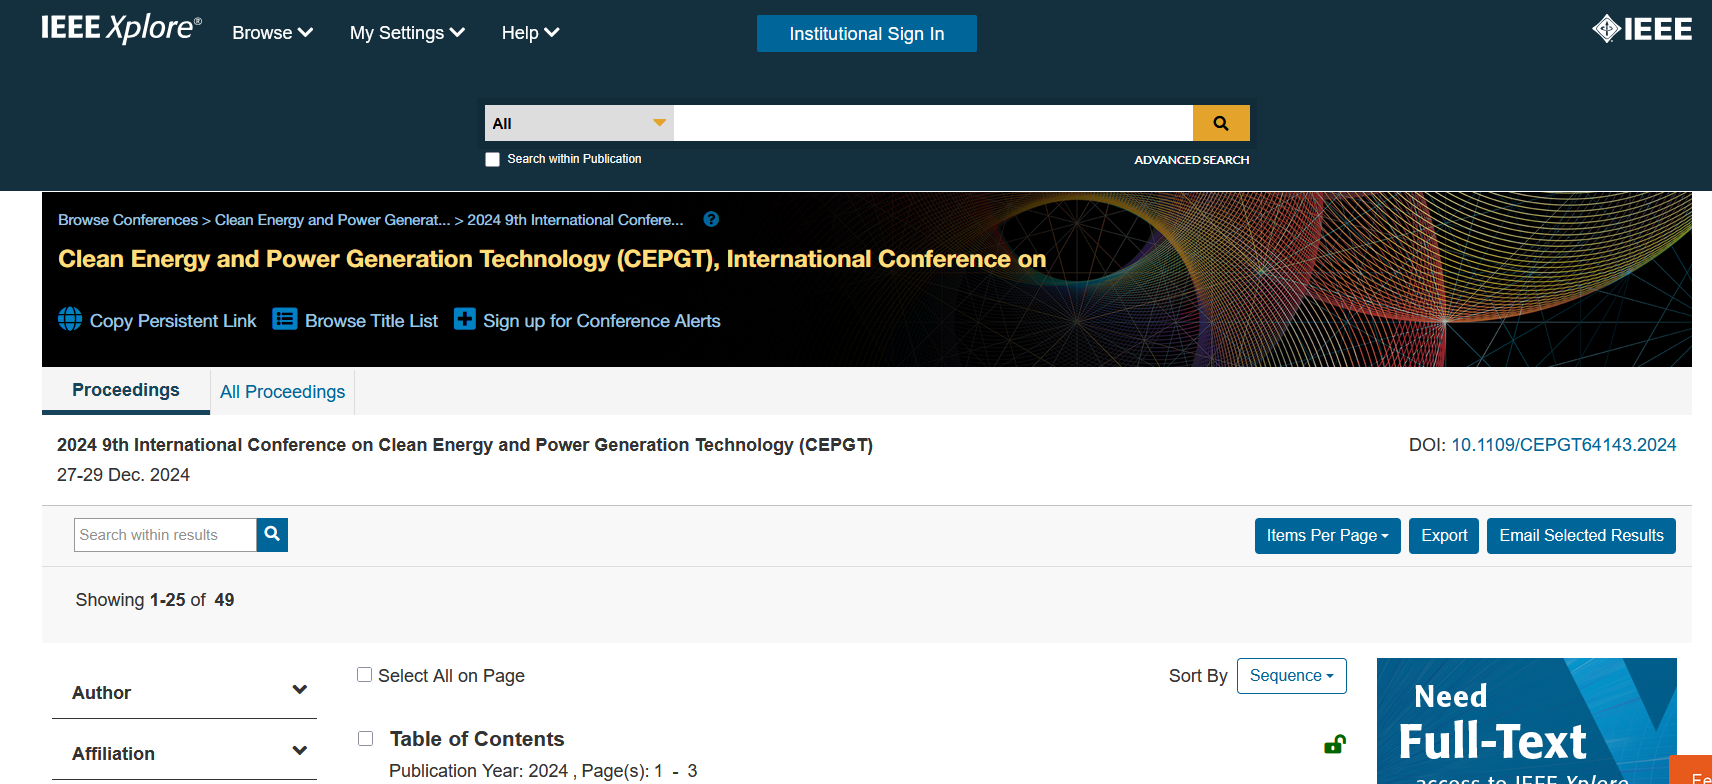Click the 'Publication Year: 2024' text
Screen dimensions: 1712x784
[478, 771]
